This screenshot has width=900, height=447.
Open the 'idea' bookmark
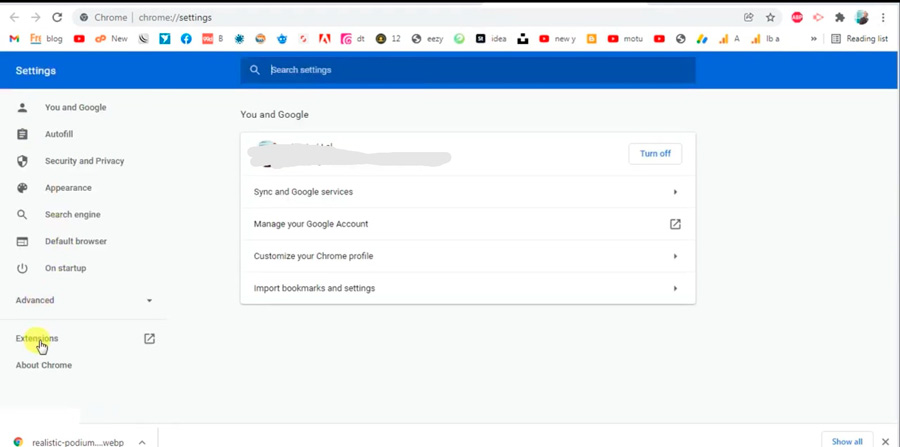point(491,39)
